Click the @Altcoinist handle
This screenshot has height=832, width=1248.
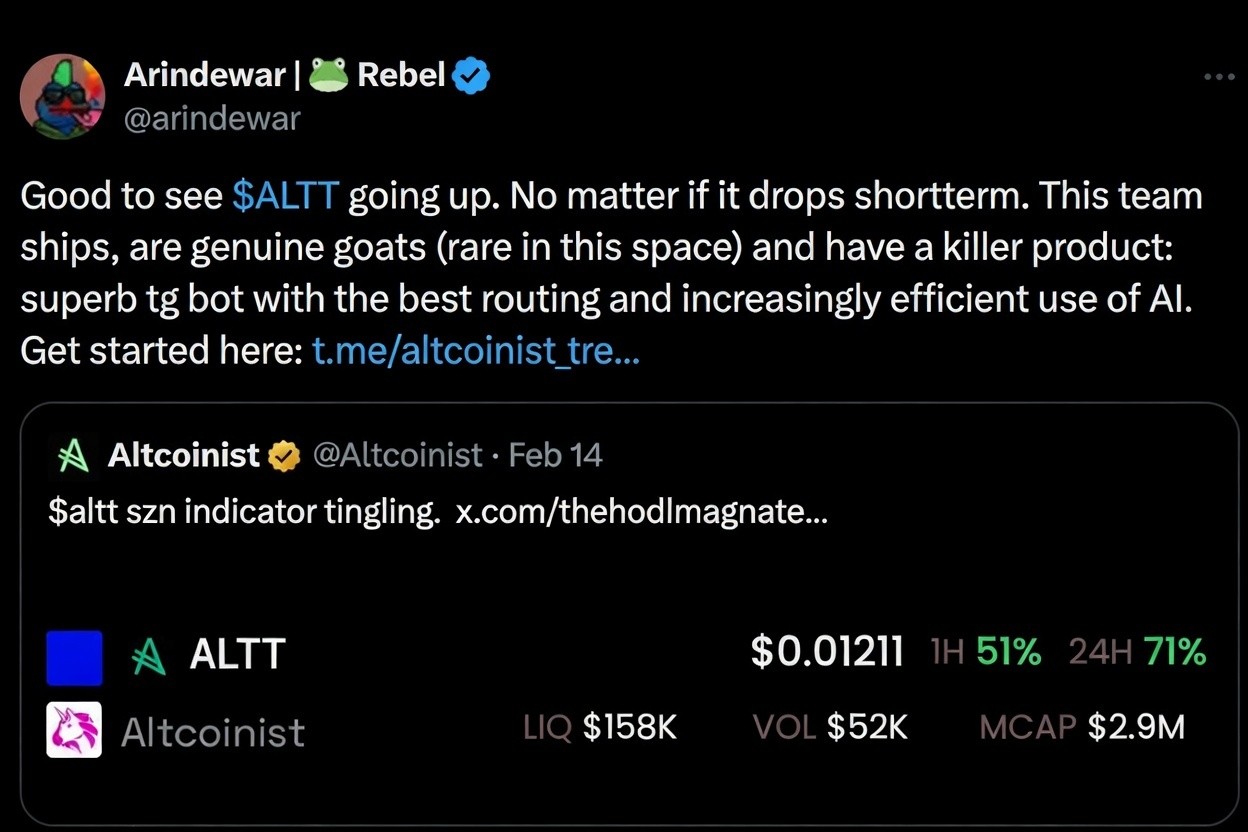click(401, 455)
